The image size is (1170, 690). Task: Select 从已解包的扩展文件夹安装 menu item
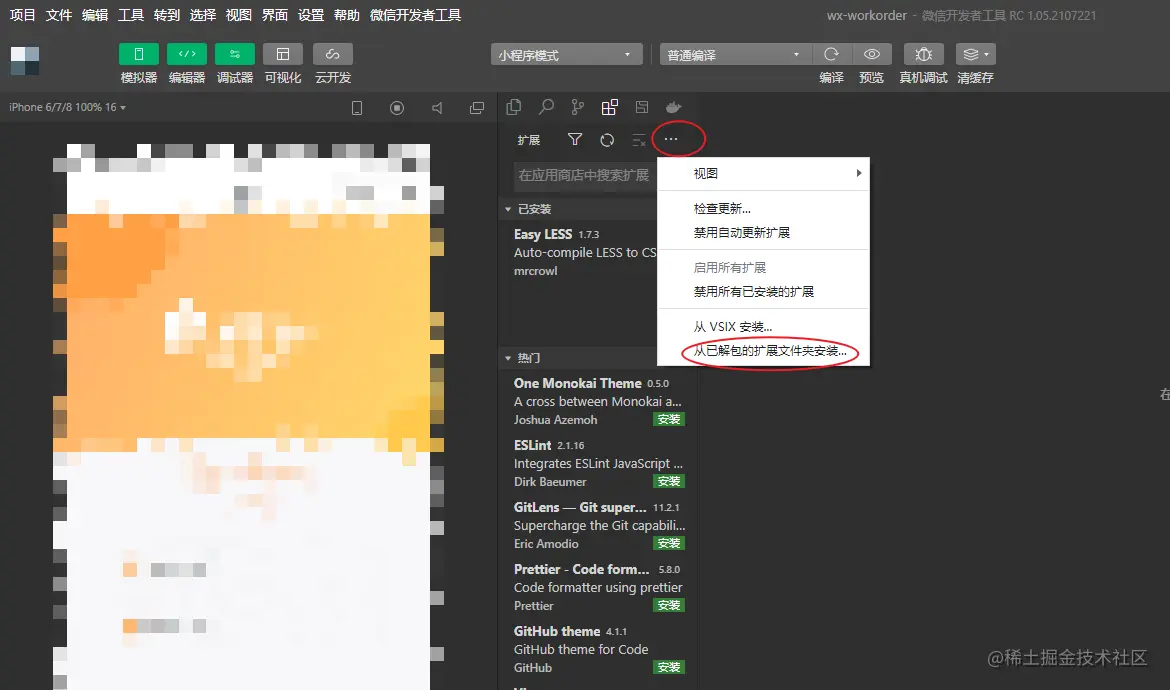[763, 351]
